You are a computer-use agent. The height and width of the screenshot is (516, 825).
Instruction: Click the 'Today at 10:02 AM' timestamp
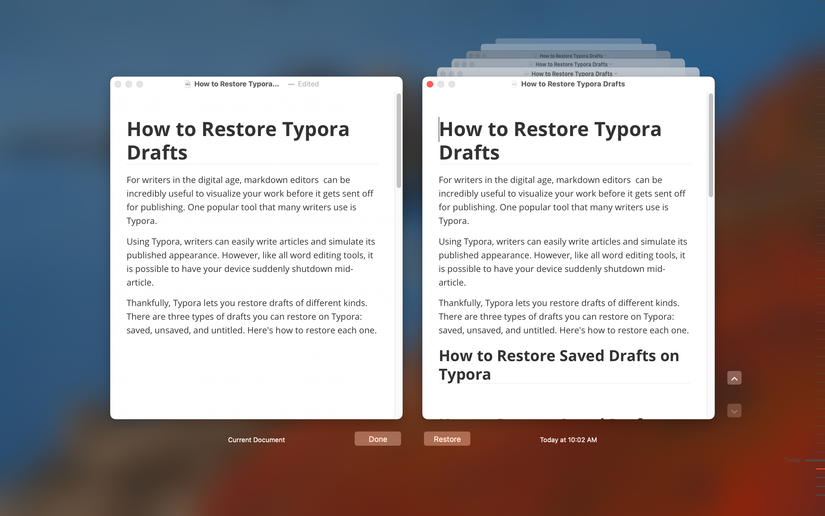click(568, 440)
